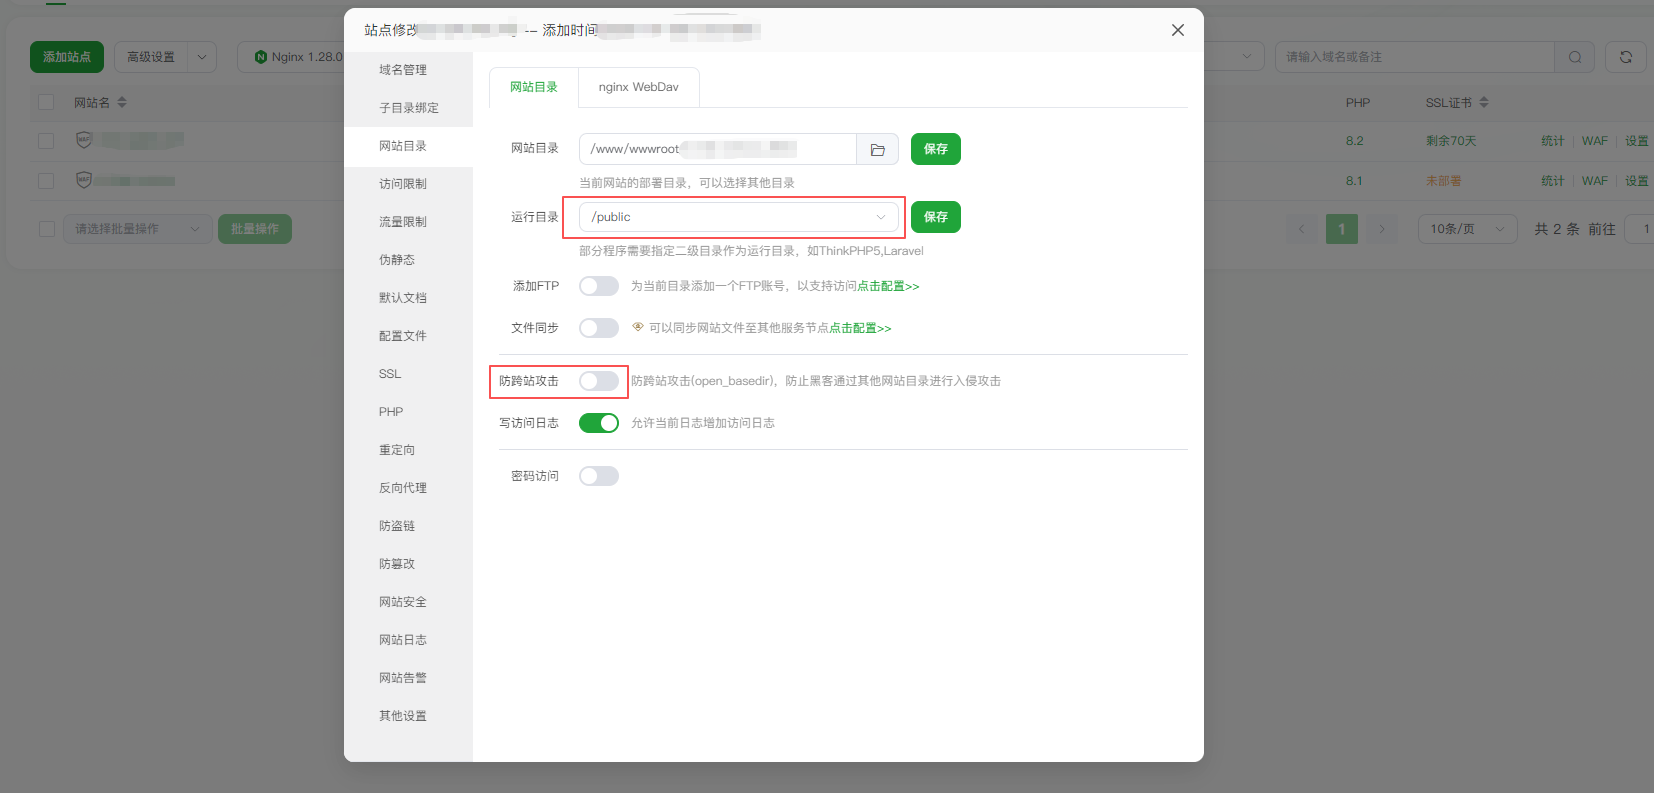
Task: Click 点击配置>> link for 文件同步
Action: 860,328
